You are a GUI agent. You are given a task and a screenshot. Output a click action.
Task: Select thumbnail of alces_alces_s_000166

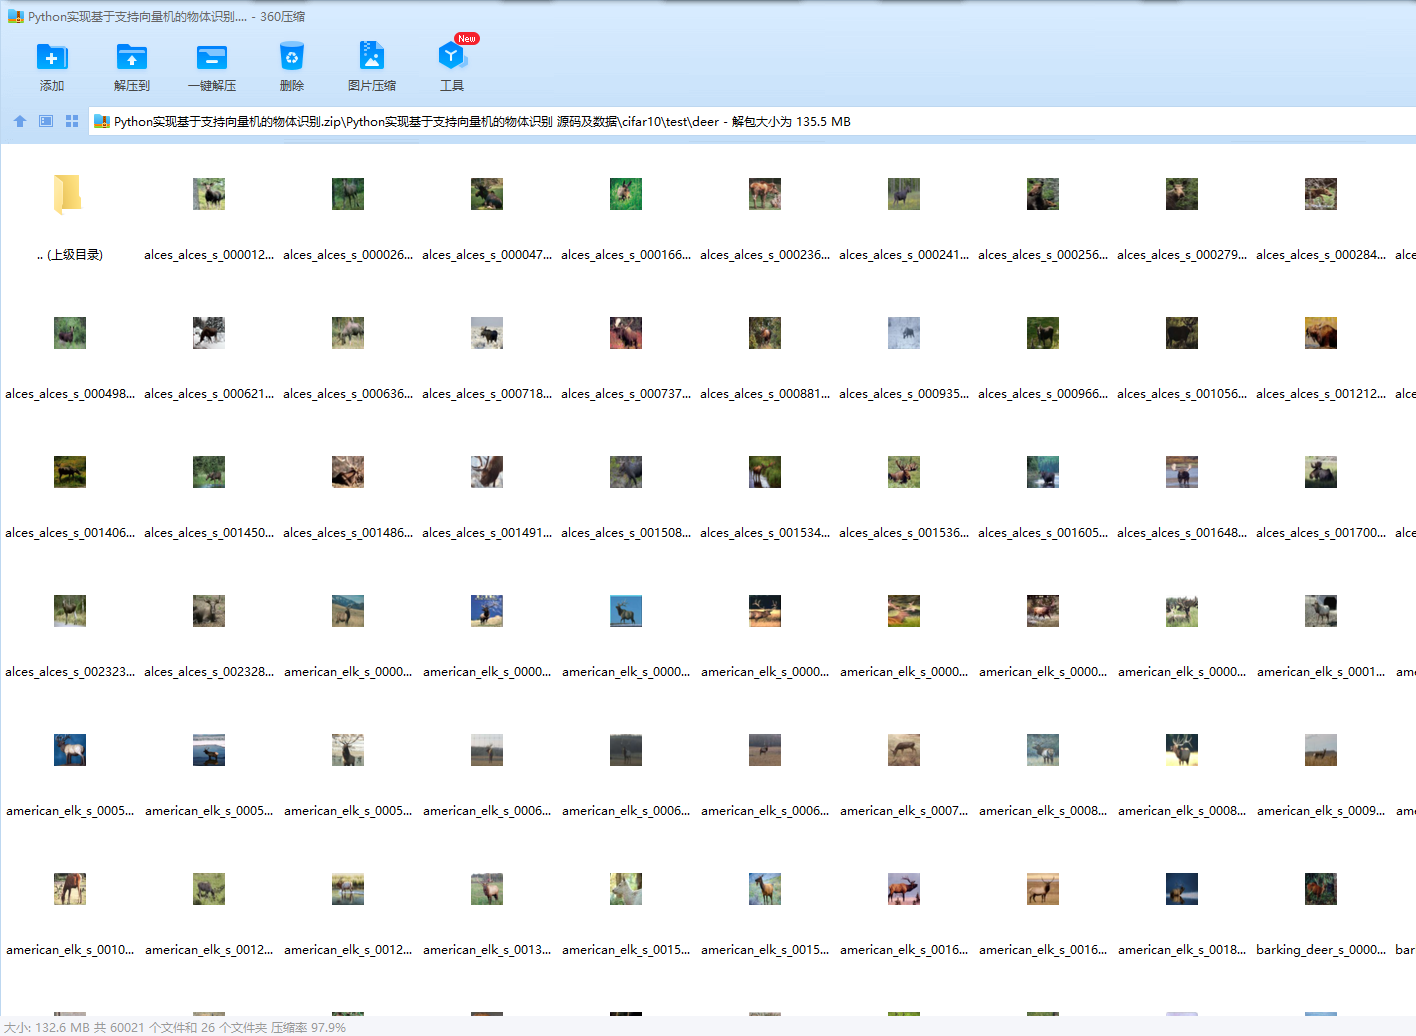(626, 194)
